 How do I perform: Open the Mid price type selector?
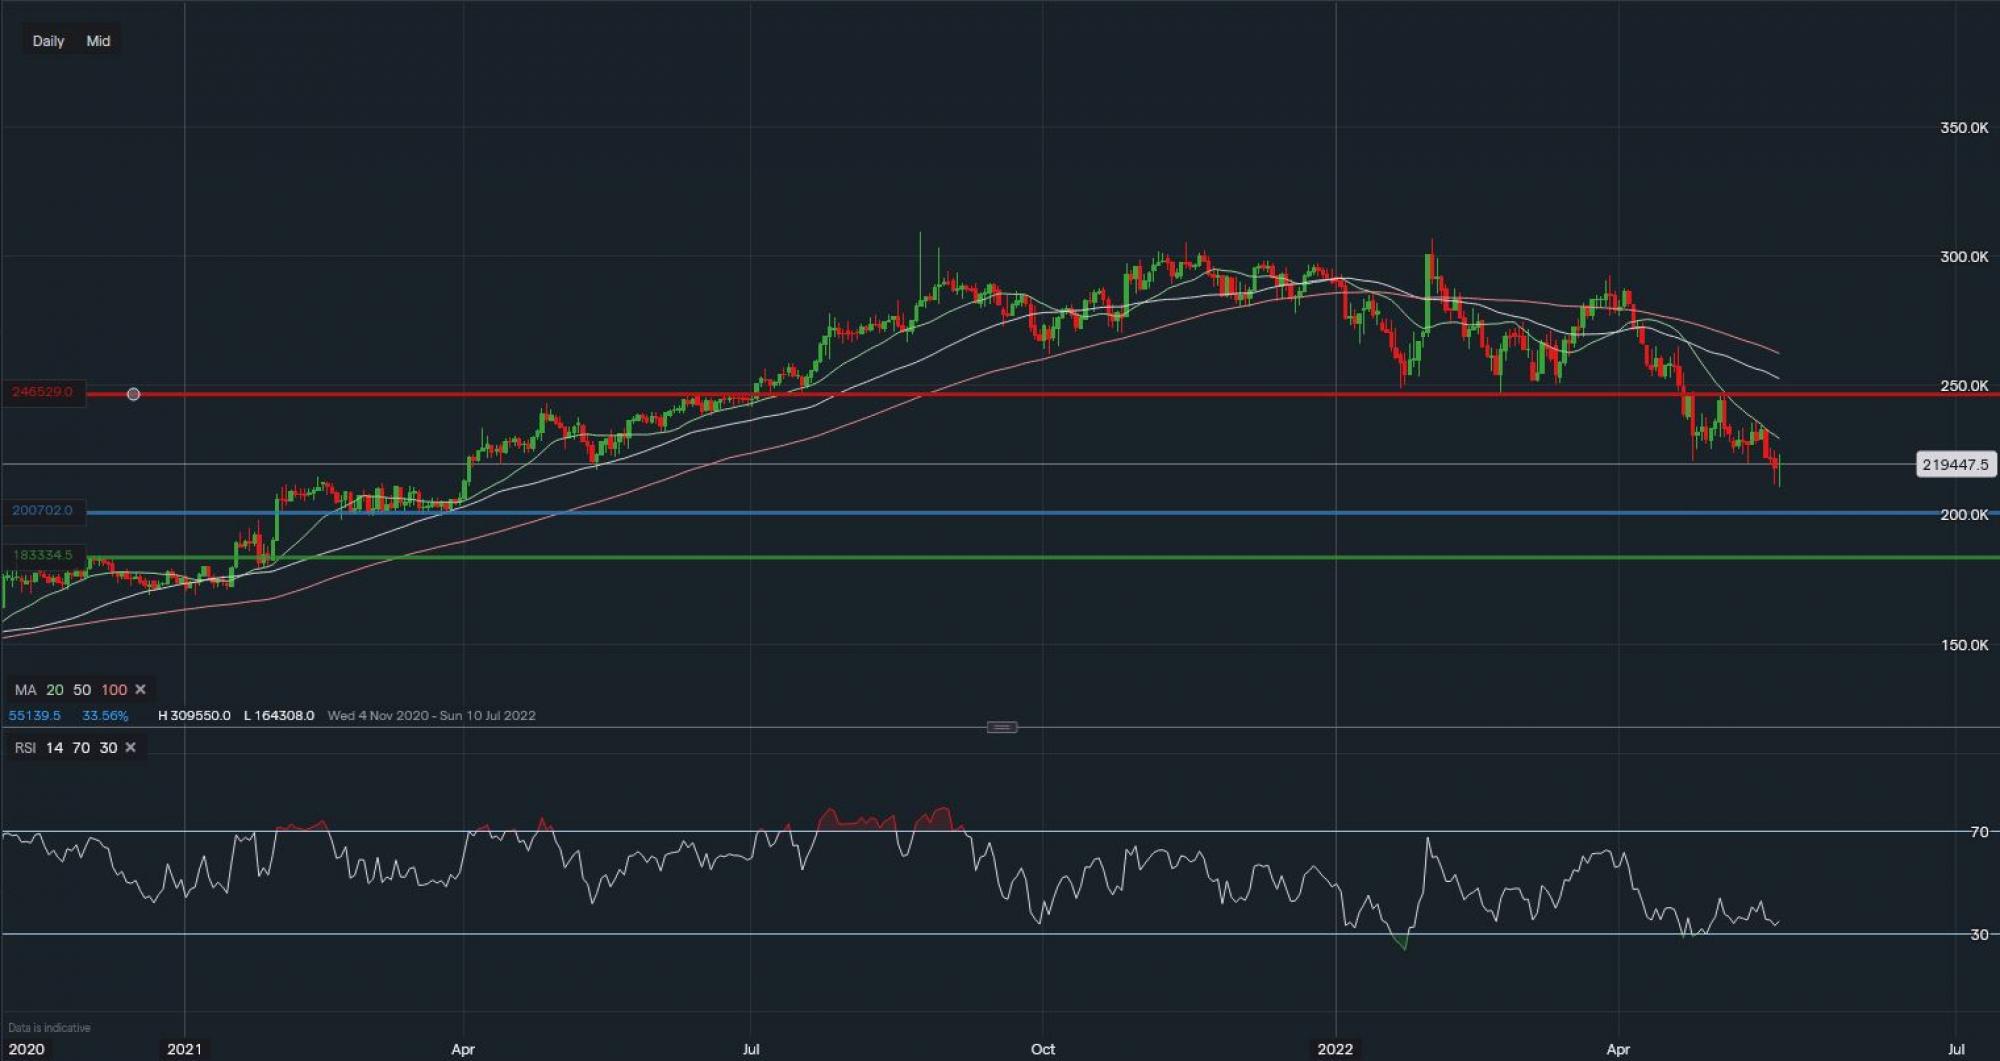pyautogui.click(x=98, y=41)
